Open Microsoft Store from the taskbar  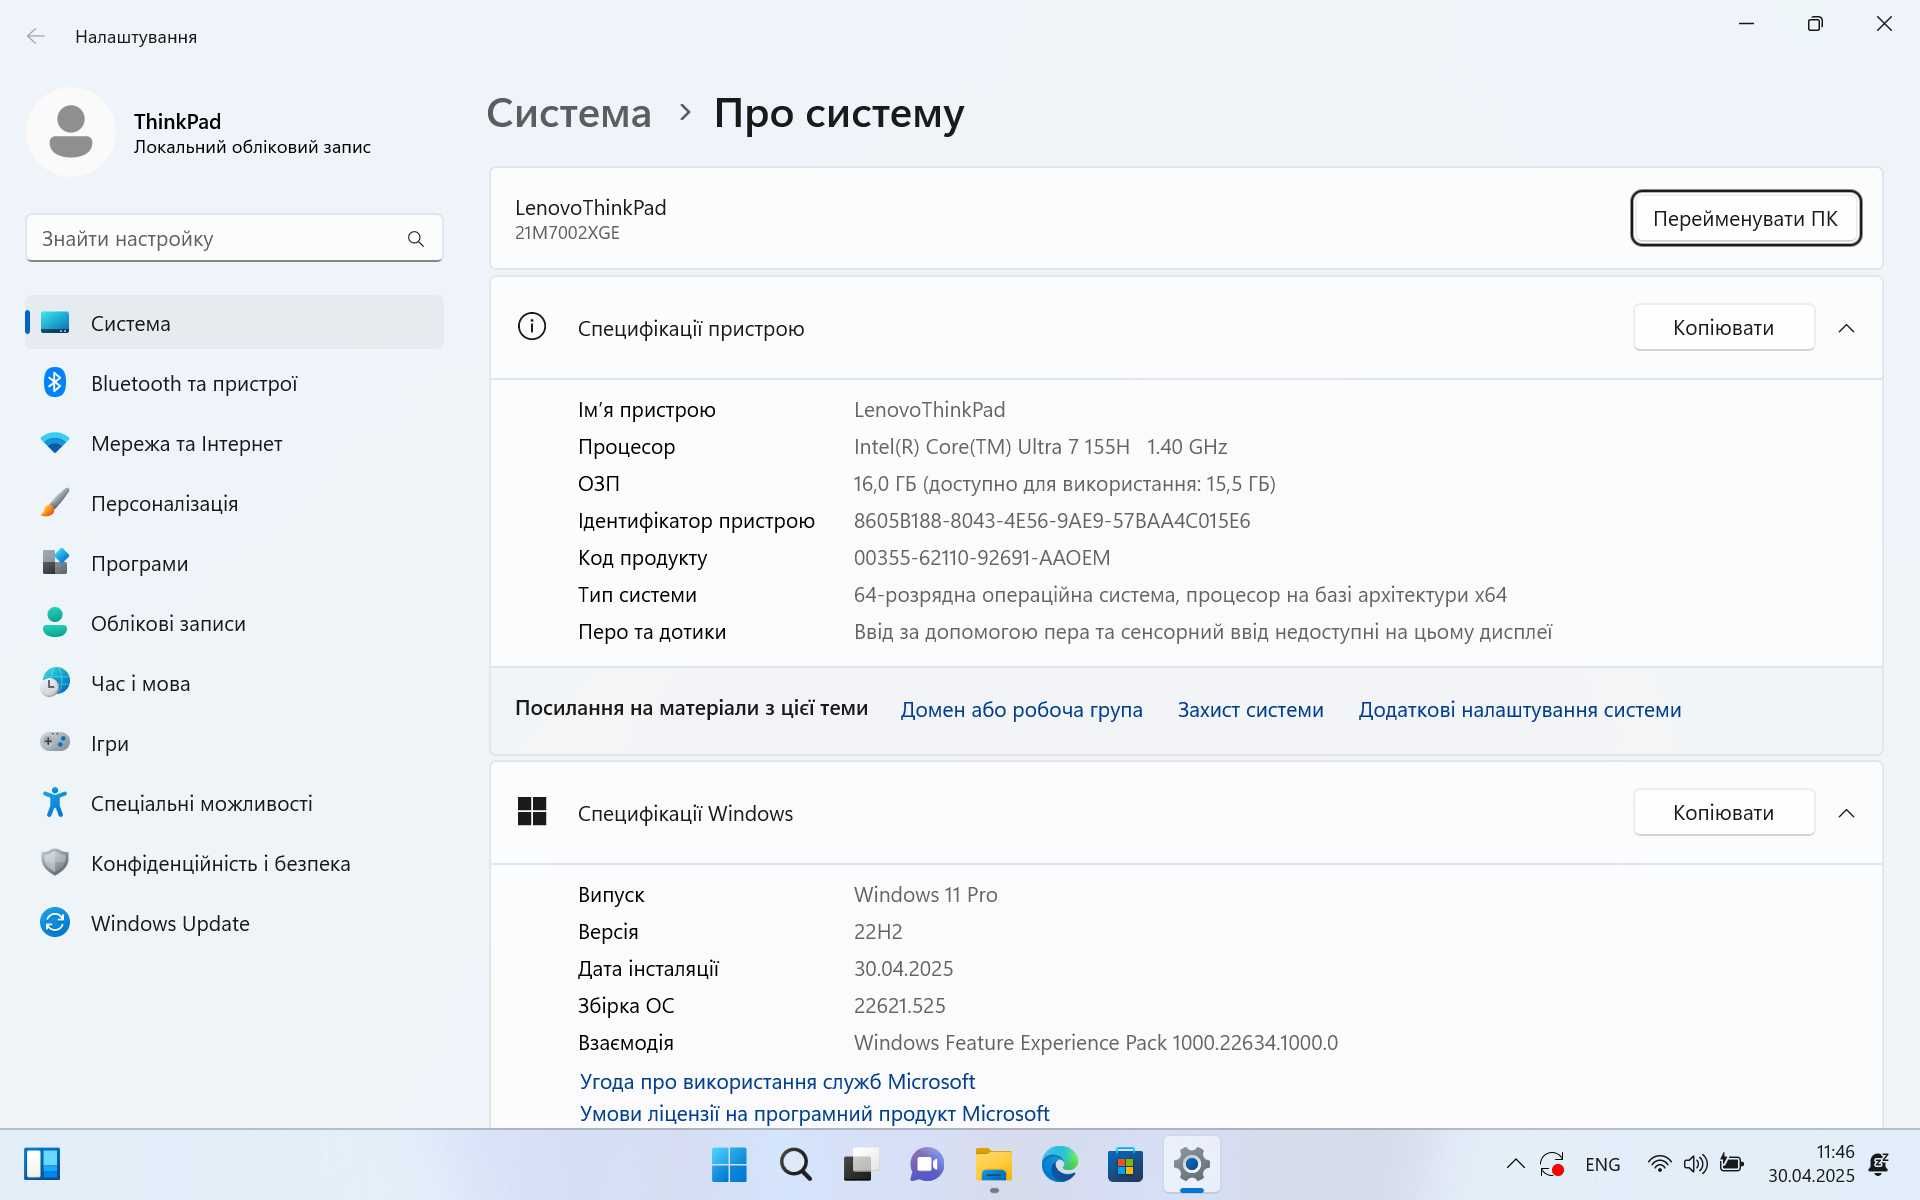point(1125,1164)
